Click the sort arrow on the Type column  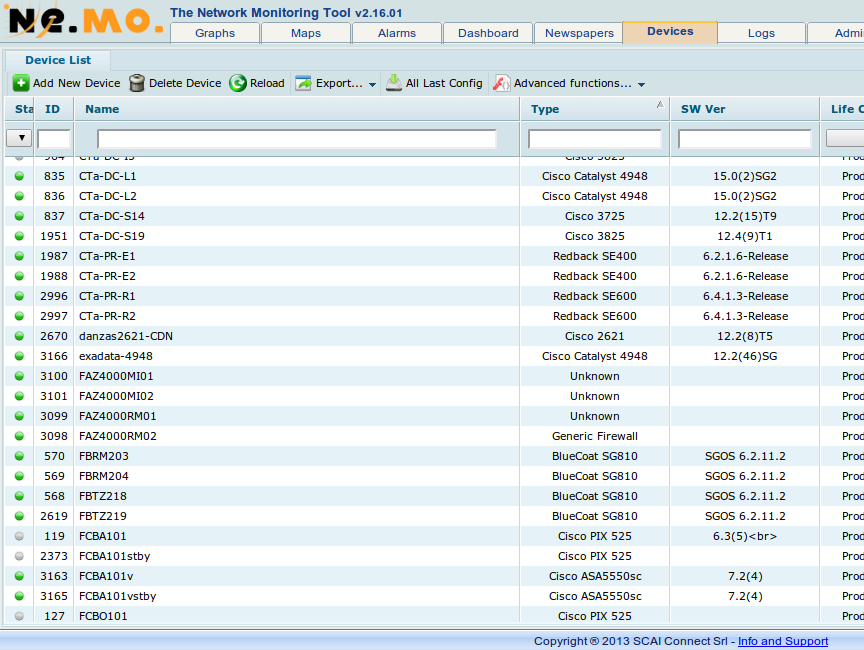[660, 105]
